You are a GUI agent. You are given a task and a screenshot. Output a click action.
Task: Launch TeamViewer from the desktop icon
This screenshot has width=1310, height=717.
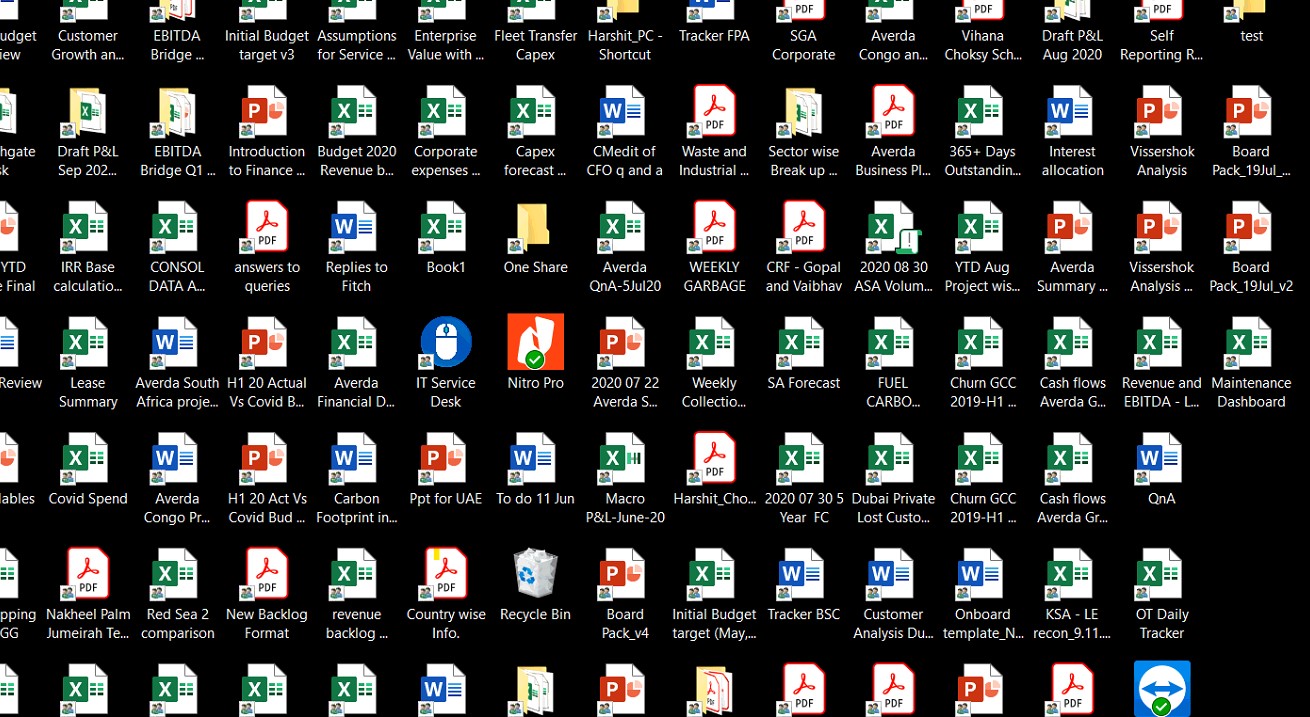click(1161, 688)
